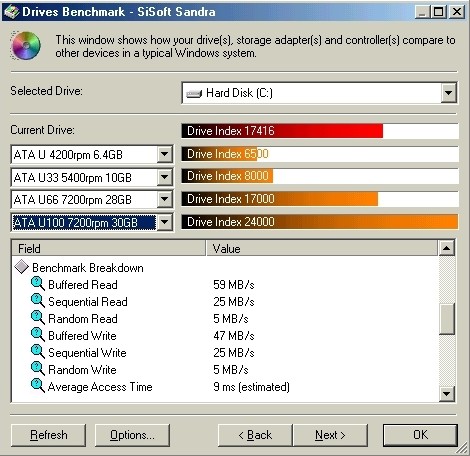Click the results list scroll down arrow
Viewport: 470px width, 456px height.
click(446, 394)
